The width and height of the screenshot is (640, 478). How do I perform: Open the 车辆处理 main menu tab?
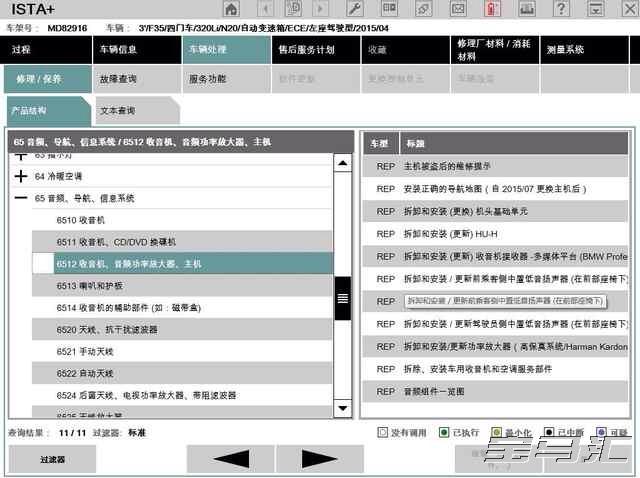click(x=227, y=50)
